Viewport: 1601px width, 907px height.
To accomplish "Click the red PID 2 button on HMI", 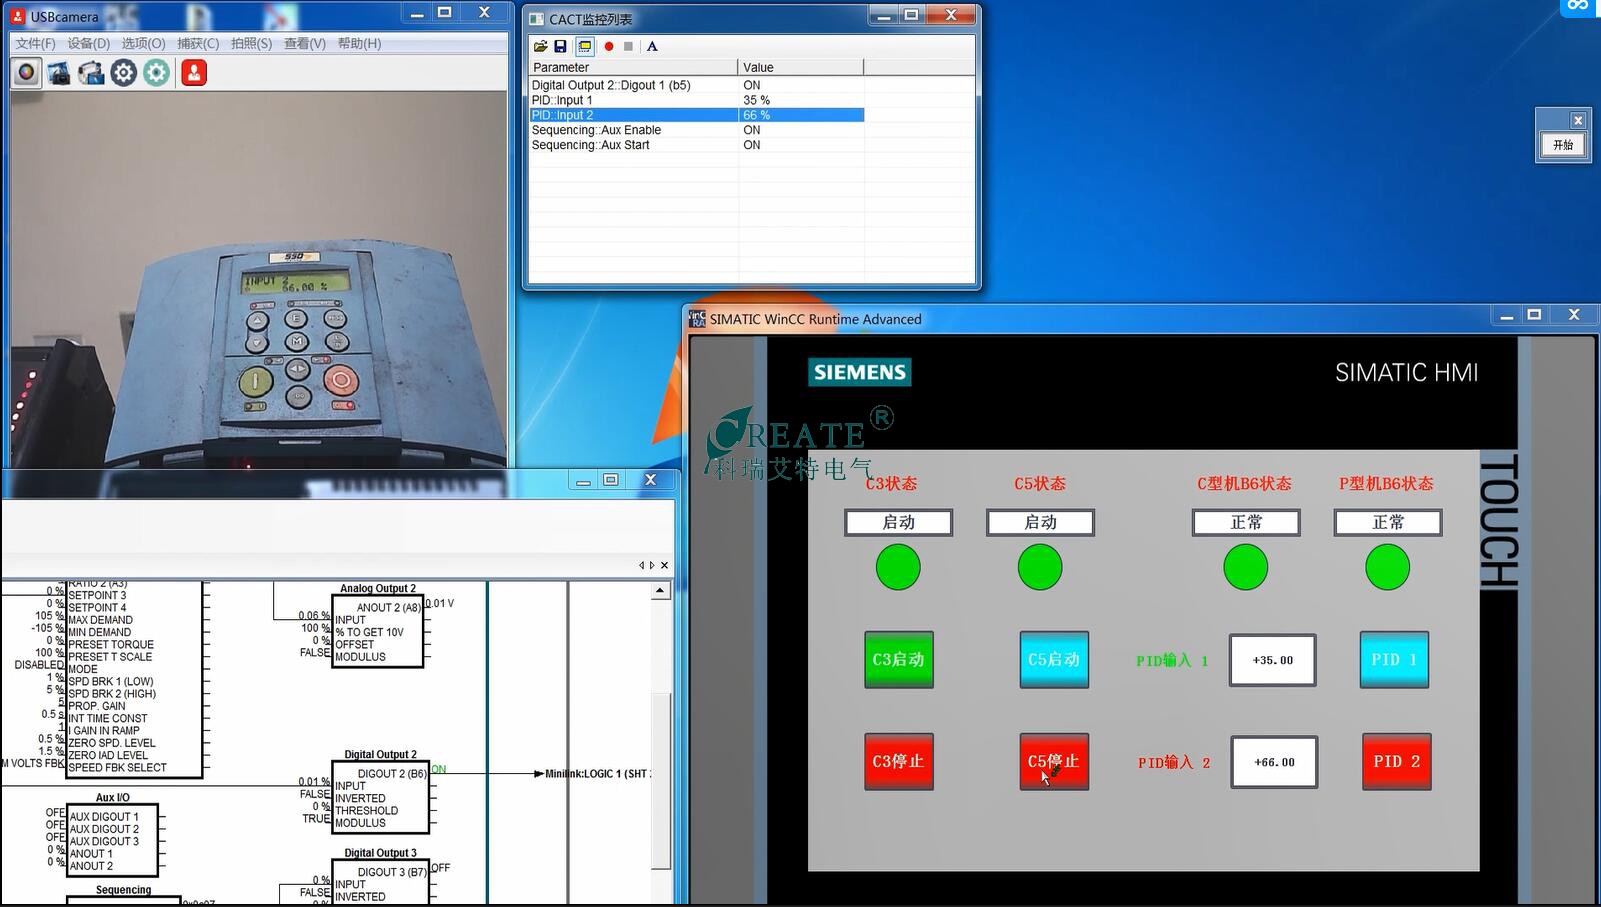I will (1396, 762).
